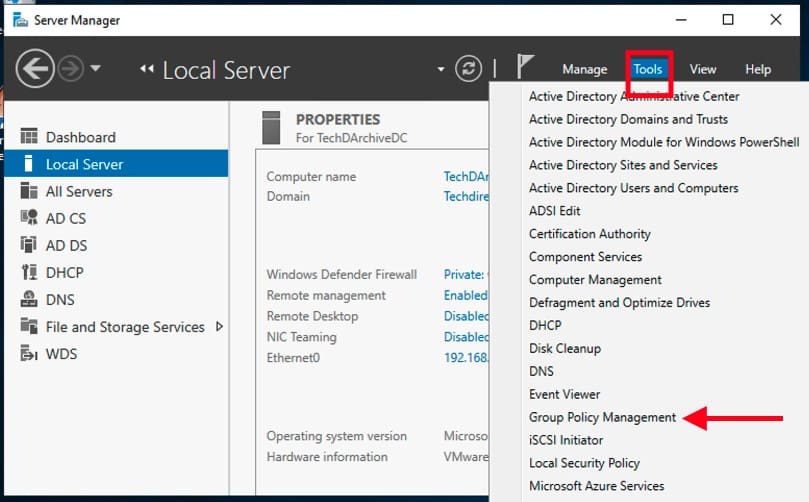Open WDS from the sidebar
The width and height of the screenshot is (809, 502).
pos(61,353)
